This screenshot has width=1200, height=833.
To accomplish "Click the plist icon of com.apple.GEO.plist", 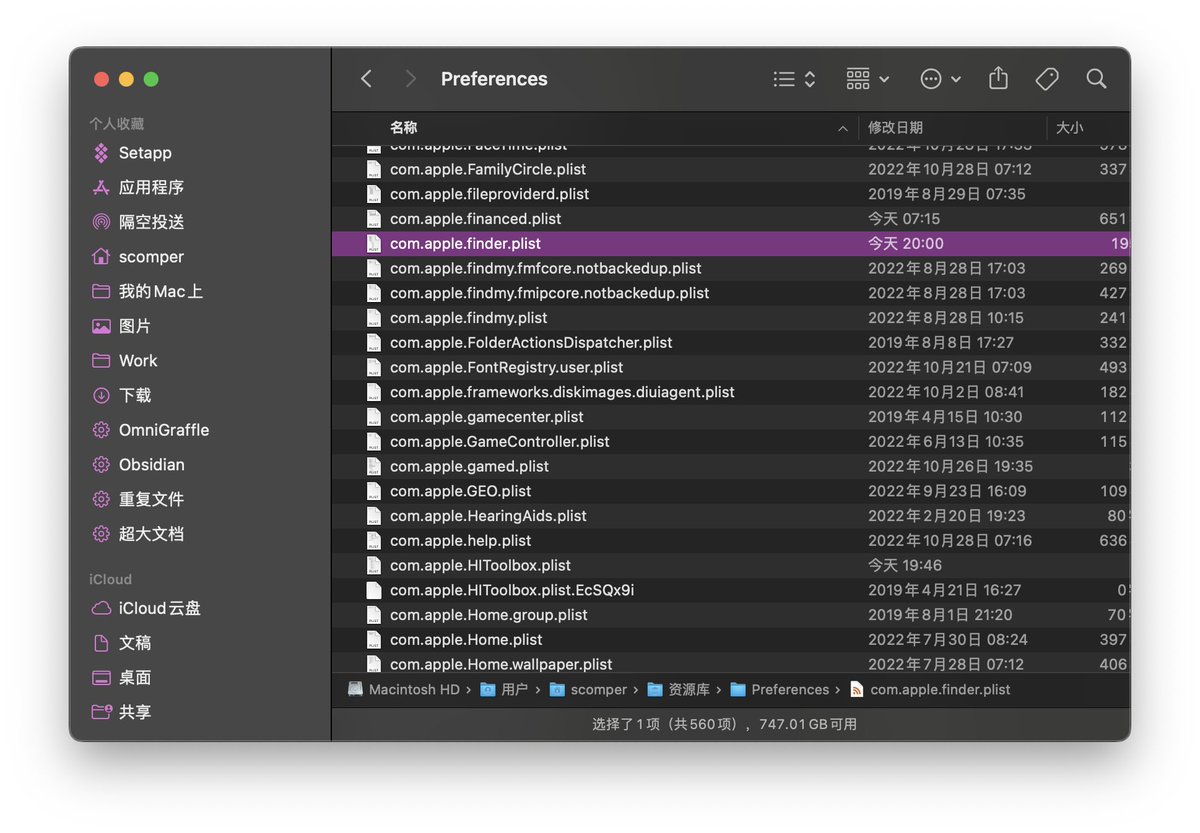I will tap(373, 491).
